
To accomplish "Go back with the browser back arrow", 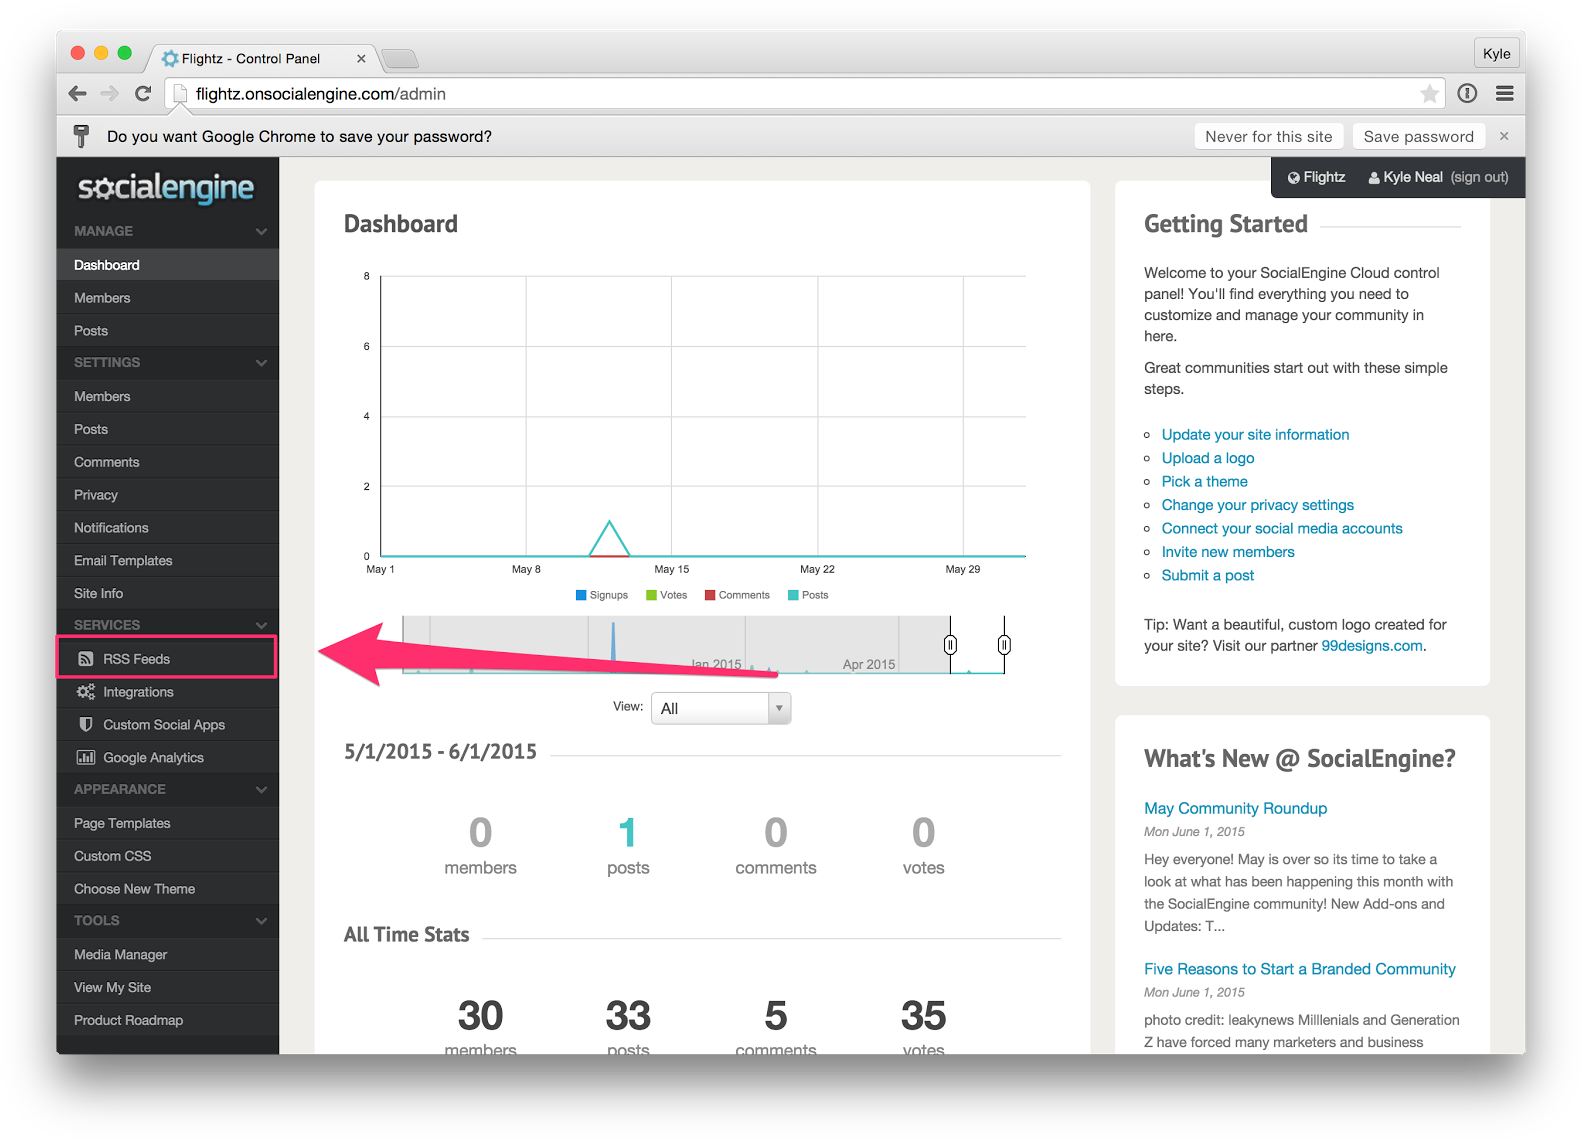I will coord(77,93).
